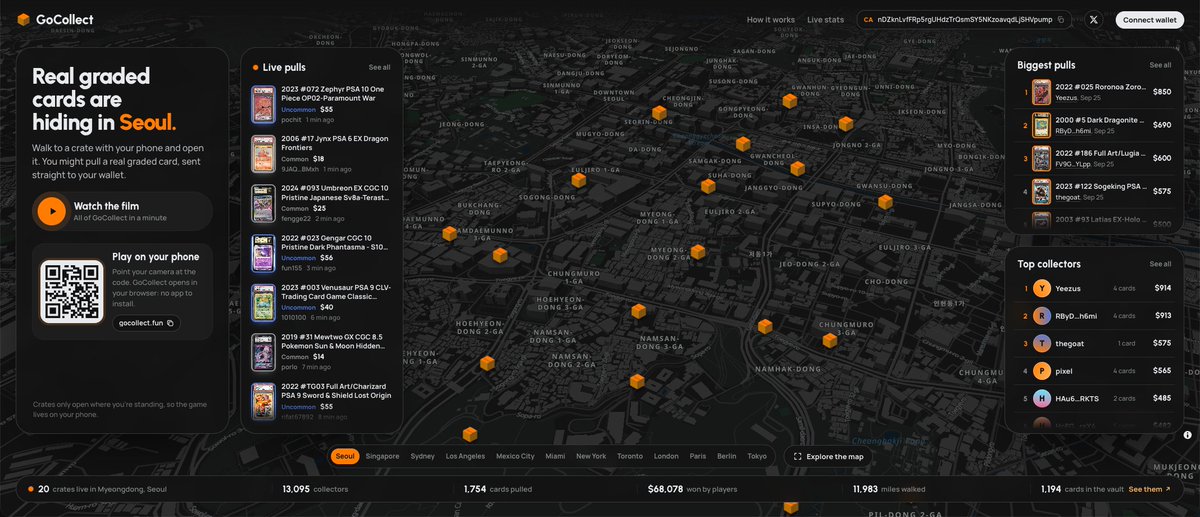1200x517 pixels.
Task: Switch to the Paris city tab
Action: 698,456
